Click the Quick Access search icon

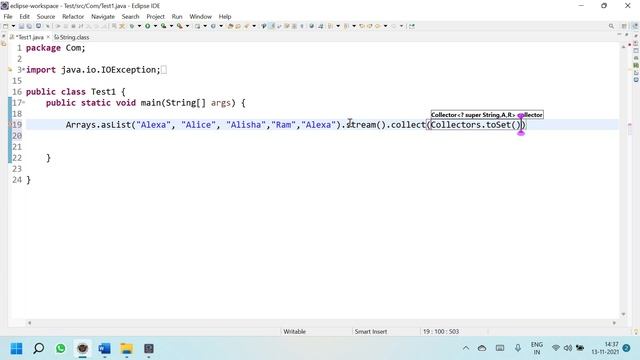(x=611, y=26)
